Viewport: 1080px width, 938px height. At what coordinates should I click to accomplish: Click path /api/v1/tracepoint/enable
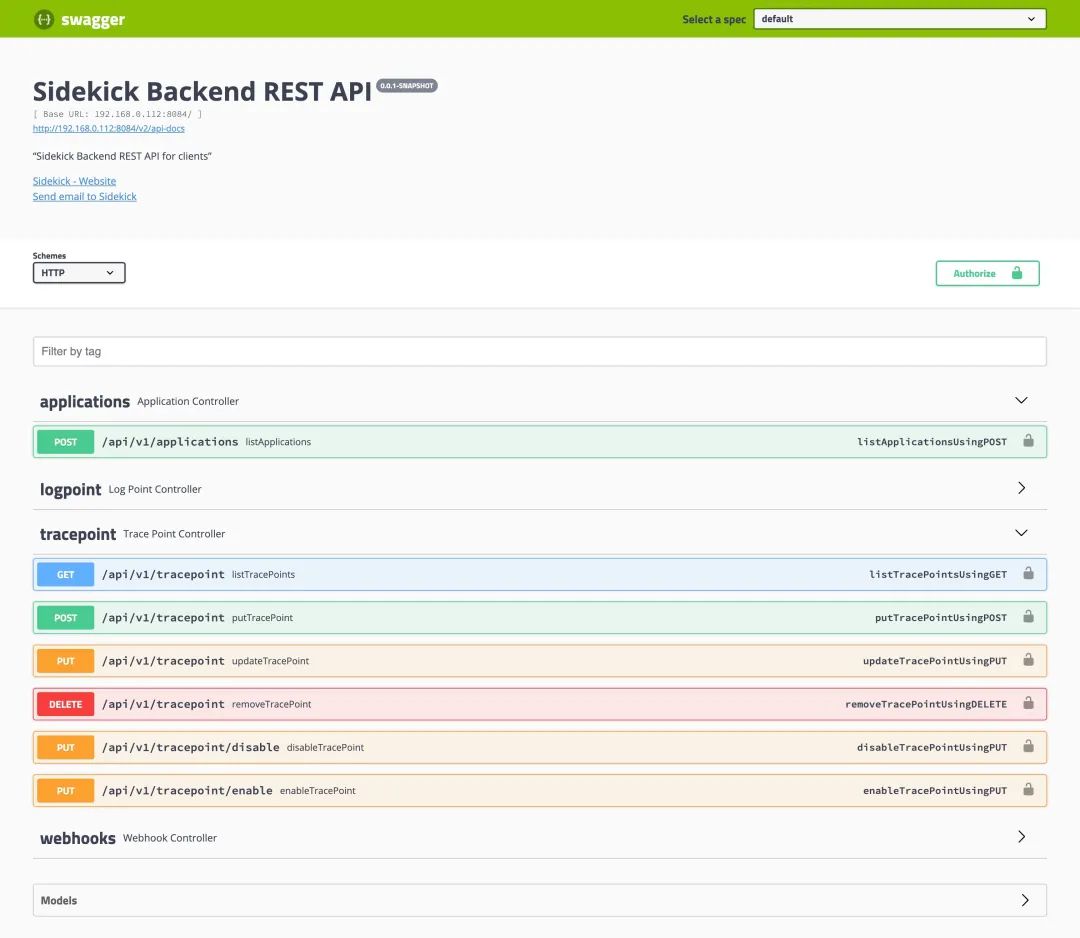click(187, 791)
